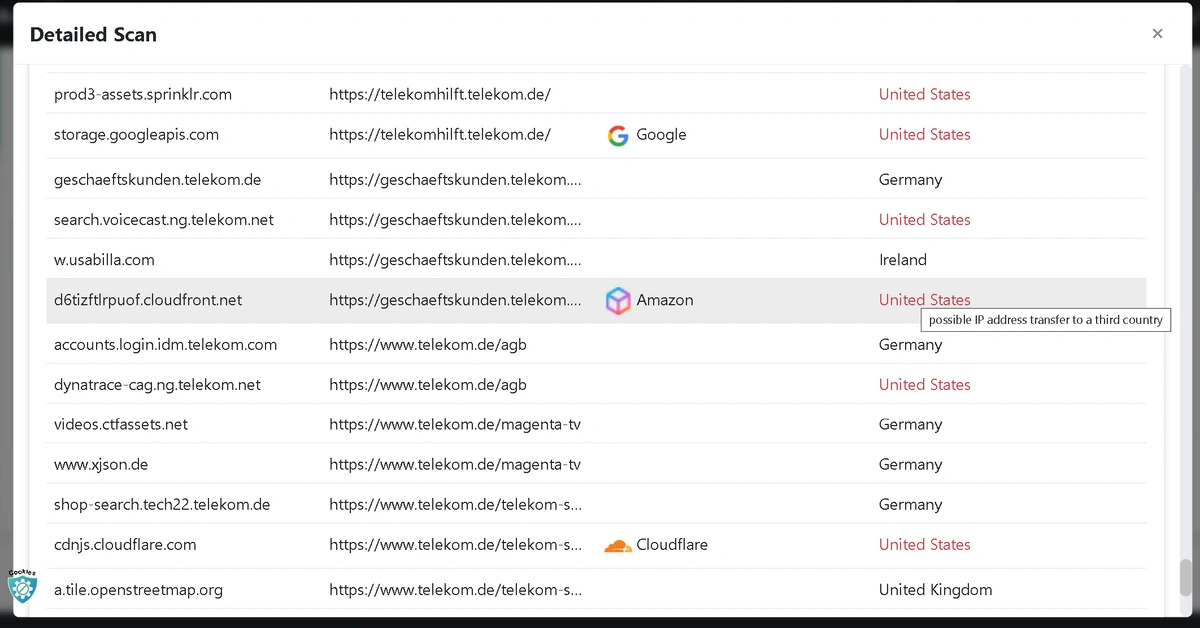Click a.tile.openstreetmap.org domain
The height and width of the screenshot is (628, 1200).
coord(138,590)
